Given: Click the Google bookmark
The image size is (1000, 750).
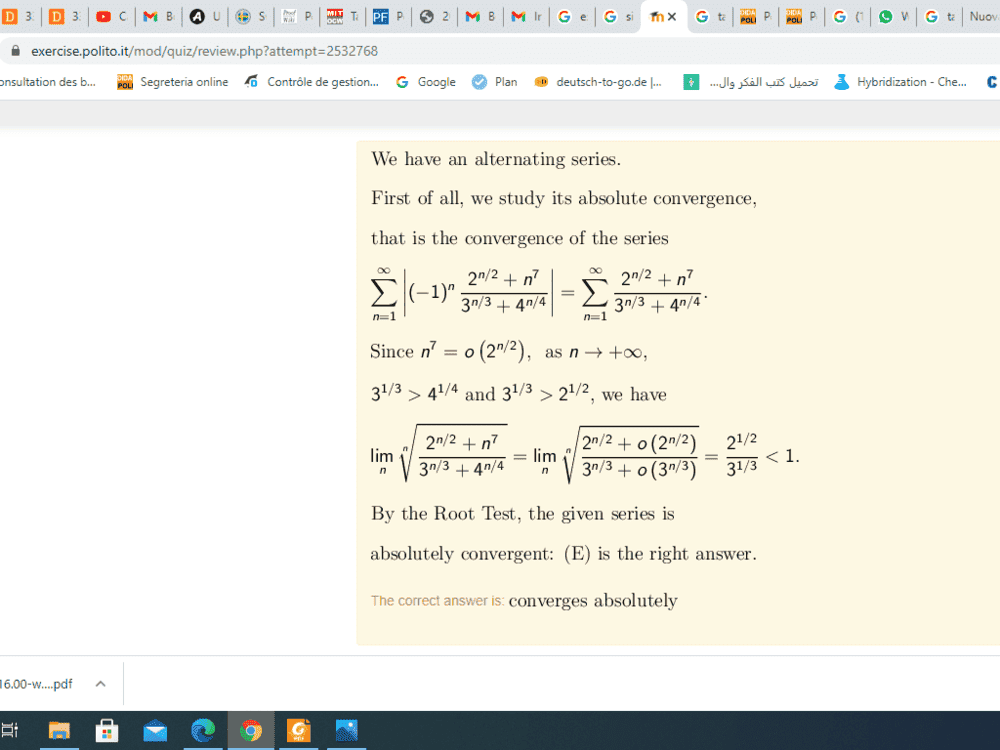Looking at the screenshot, I should tap(426, 82).
